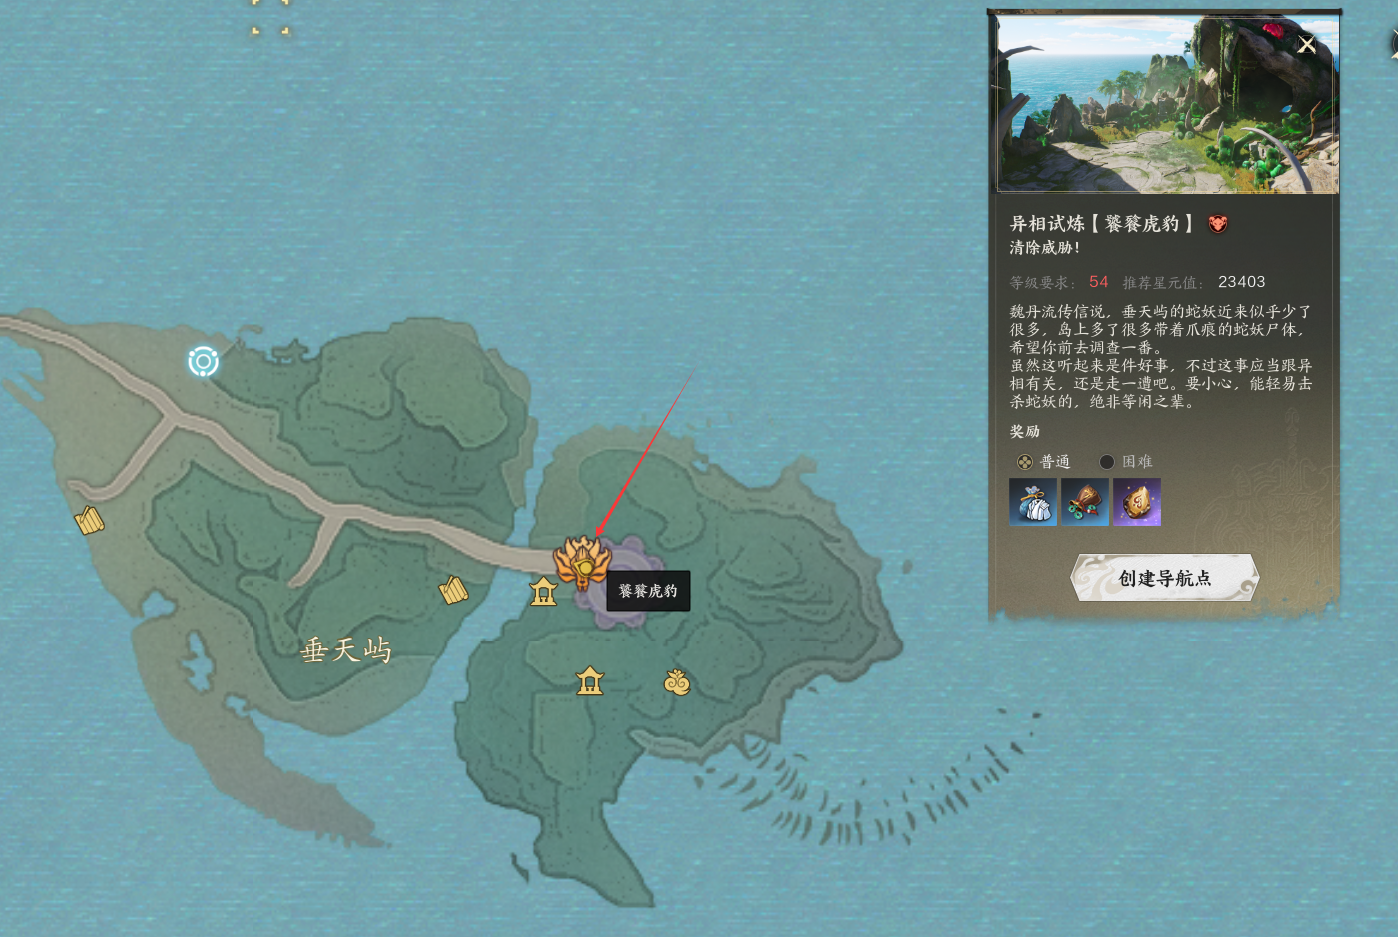
Task: Click the red beast icon beside the trial title
Action: [1217, 224]
